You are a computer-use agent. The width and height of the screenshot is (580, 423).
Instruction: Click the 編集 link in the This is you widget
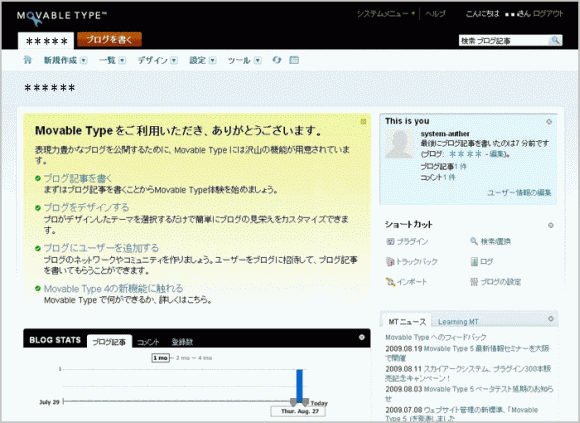pyautogui.click(x=497, y=154)
